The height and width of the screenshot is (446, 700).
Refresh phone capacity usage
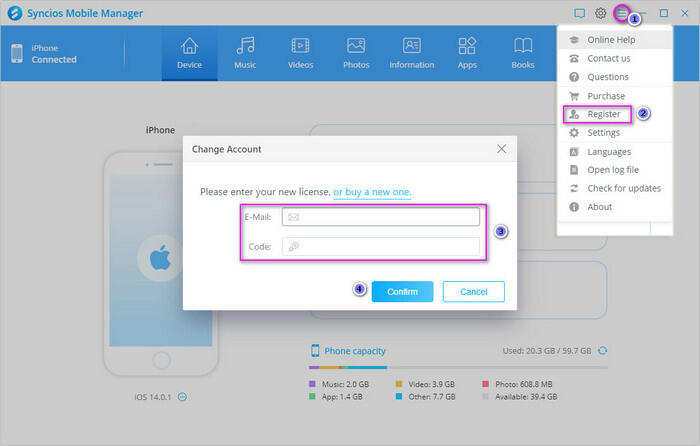pos(603,351)
